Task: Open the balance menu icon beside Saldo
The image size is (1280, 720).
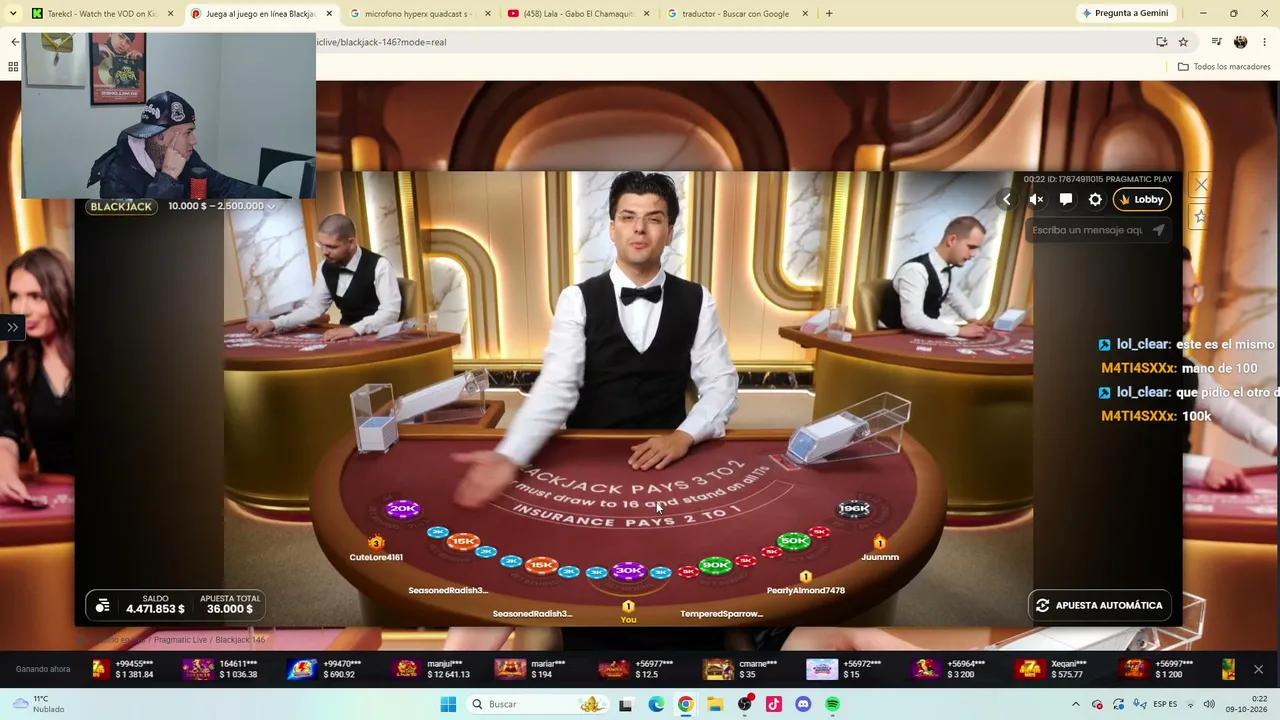Action: tap(102, 605)
